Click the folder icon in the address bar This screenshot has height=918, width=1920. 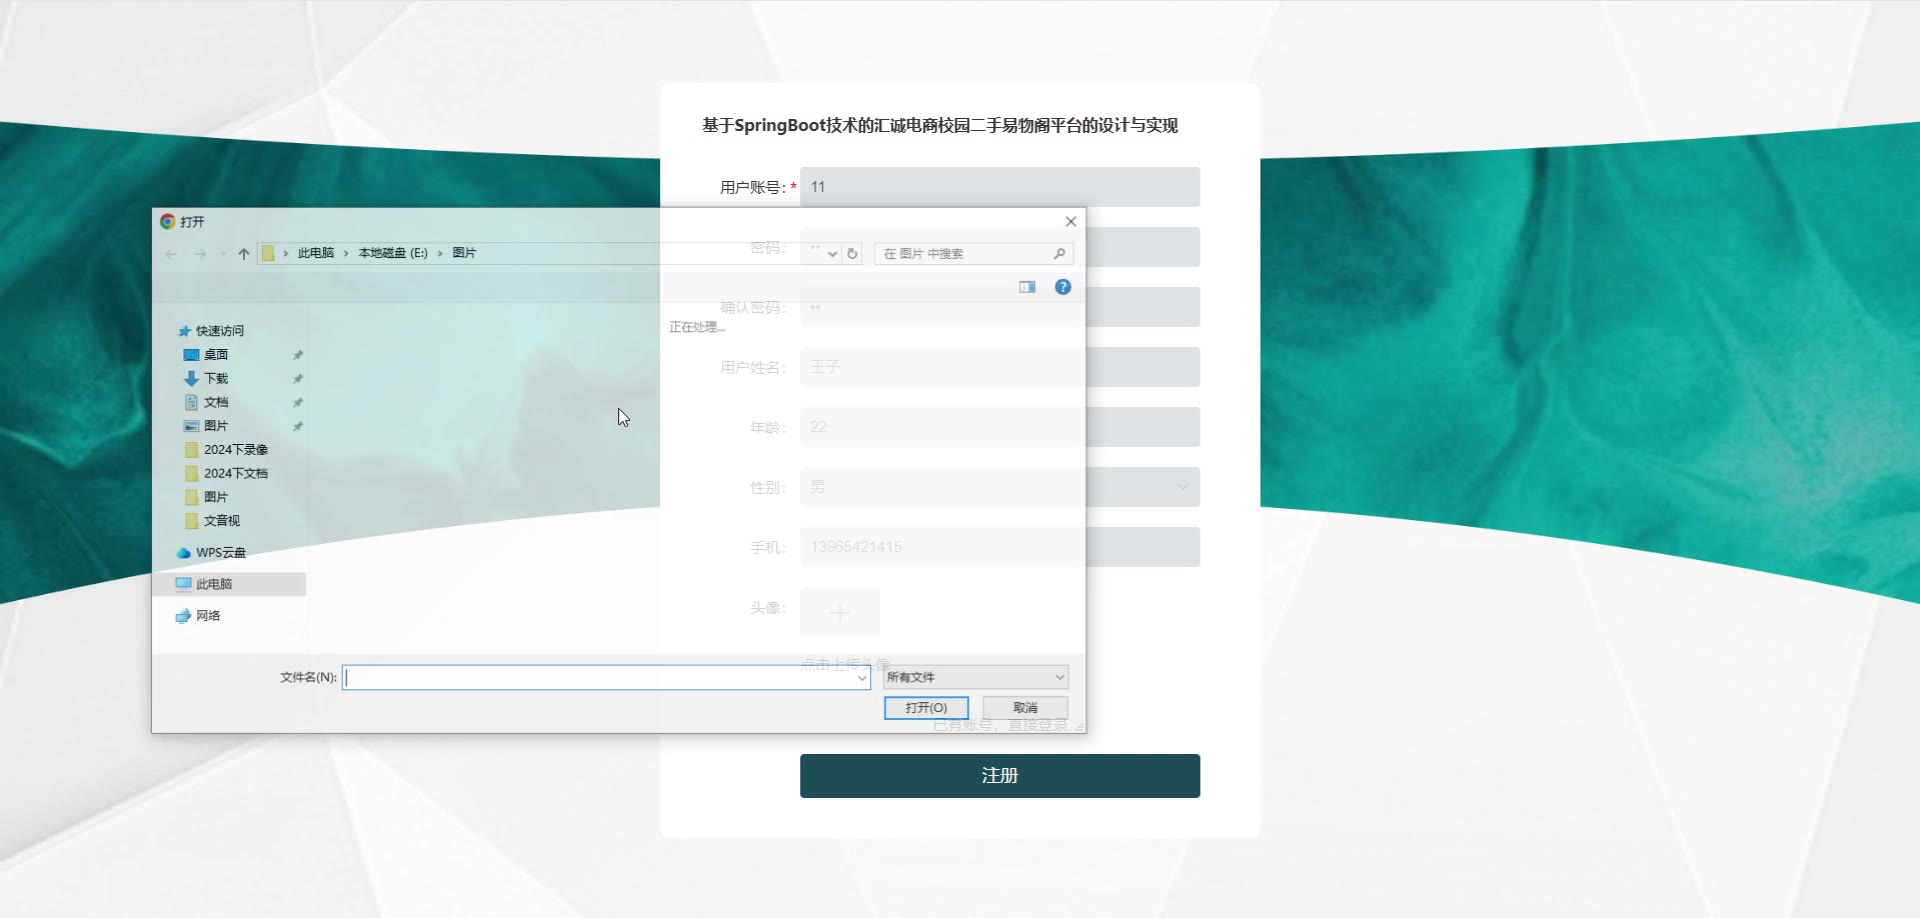coord(268,253)
